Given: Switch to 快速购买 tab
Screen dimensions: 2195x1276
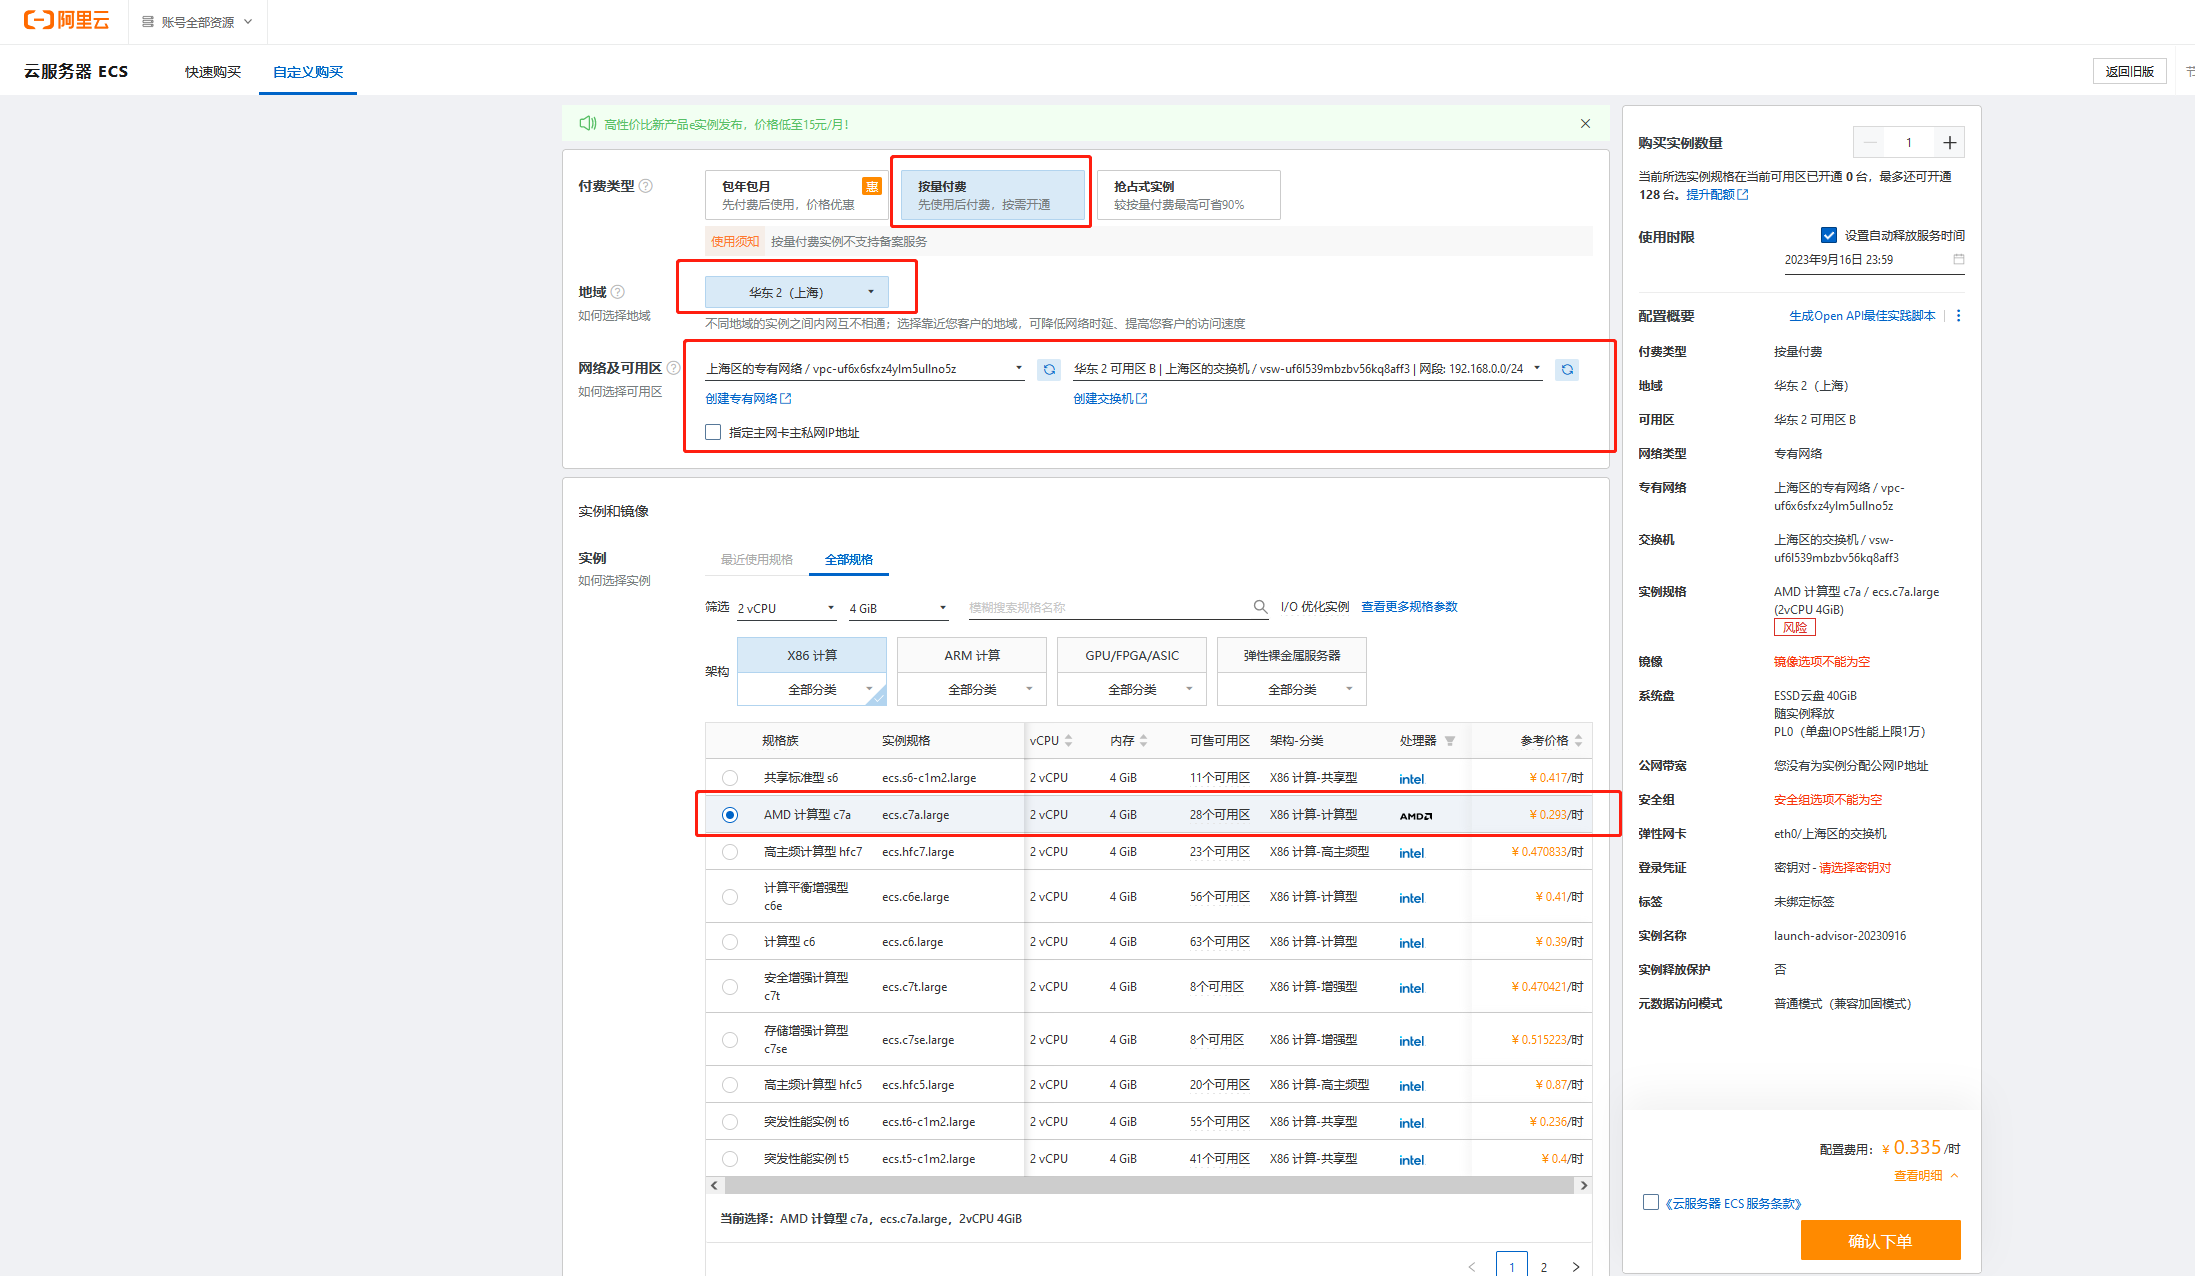Looking at the screenshot, I should point(213,72).
